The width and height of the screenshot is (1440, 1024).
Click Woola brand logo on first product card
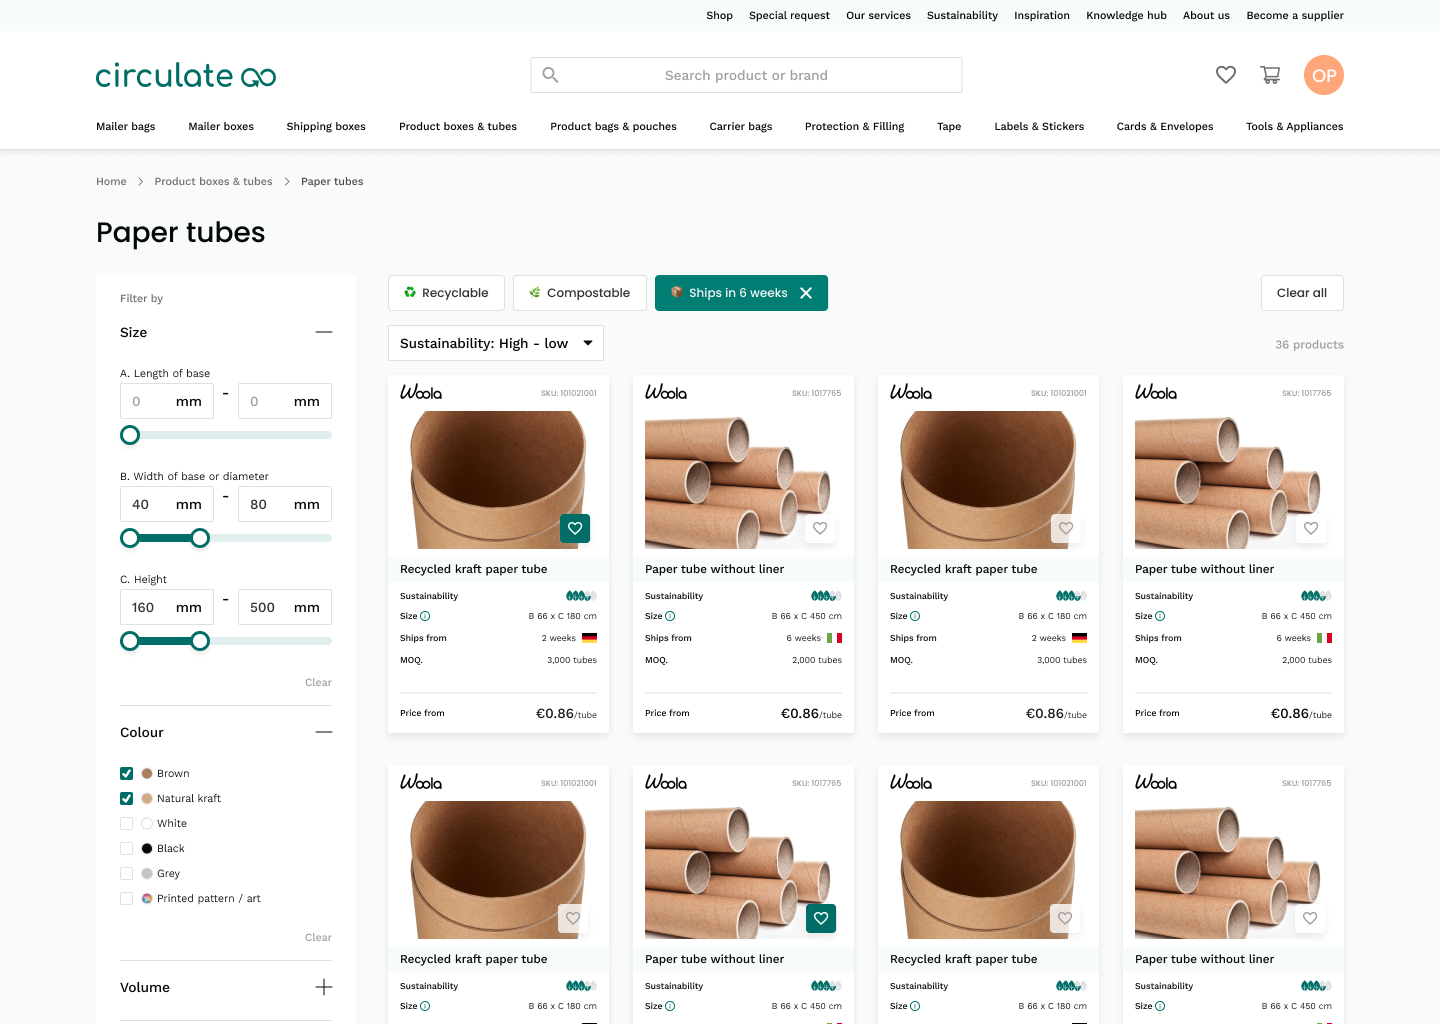pos(421,392)
